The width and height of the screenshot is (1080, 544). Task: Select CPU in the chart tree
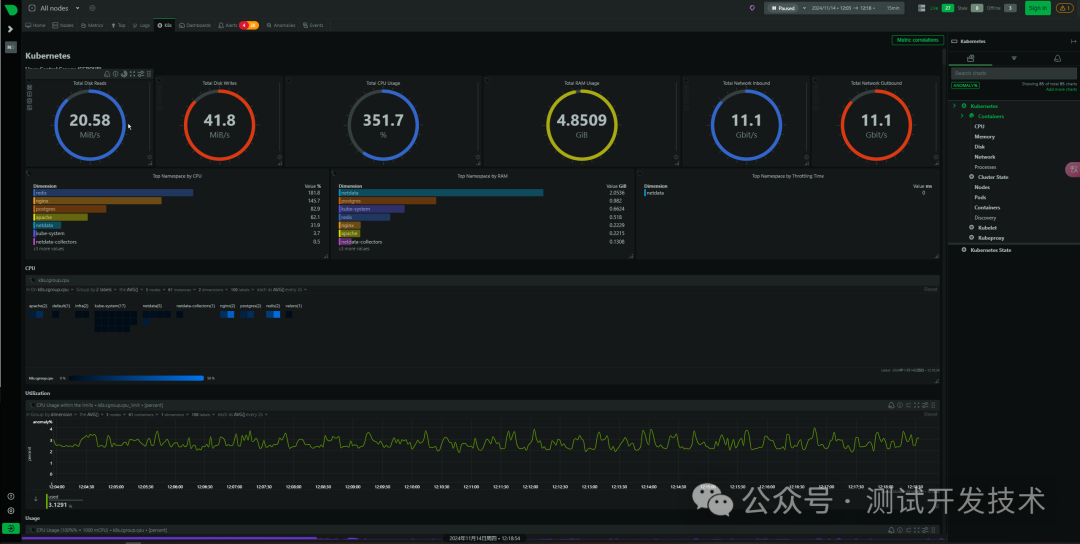tap(979, 127)
